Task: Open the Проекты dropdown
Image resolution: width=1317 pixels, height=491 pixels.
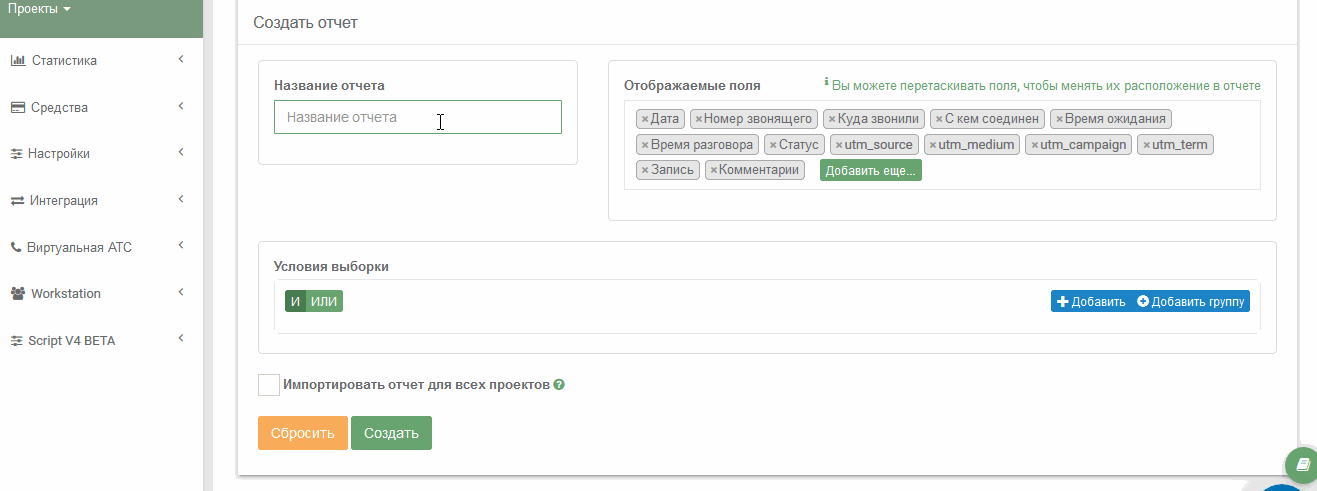Action: 40,10
